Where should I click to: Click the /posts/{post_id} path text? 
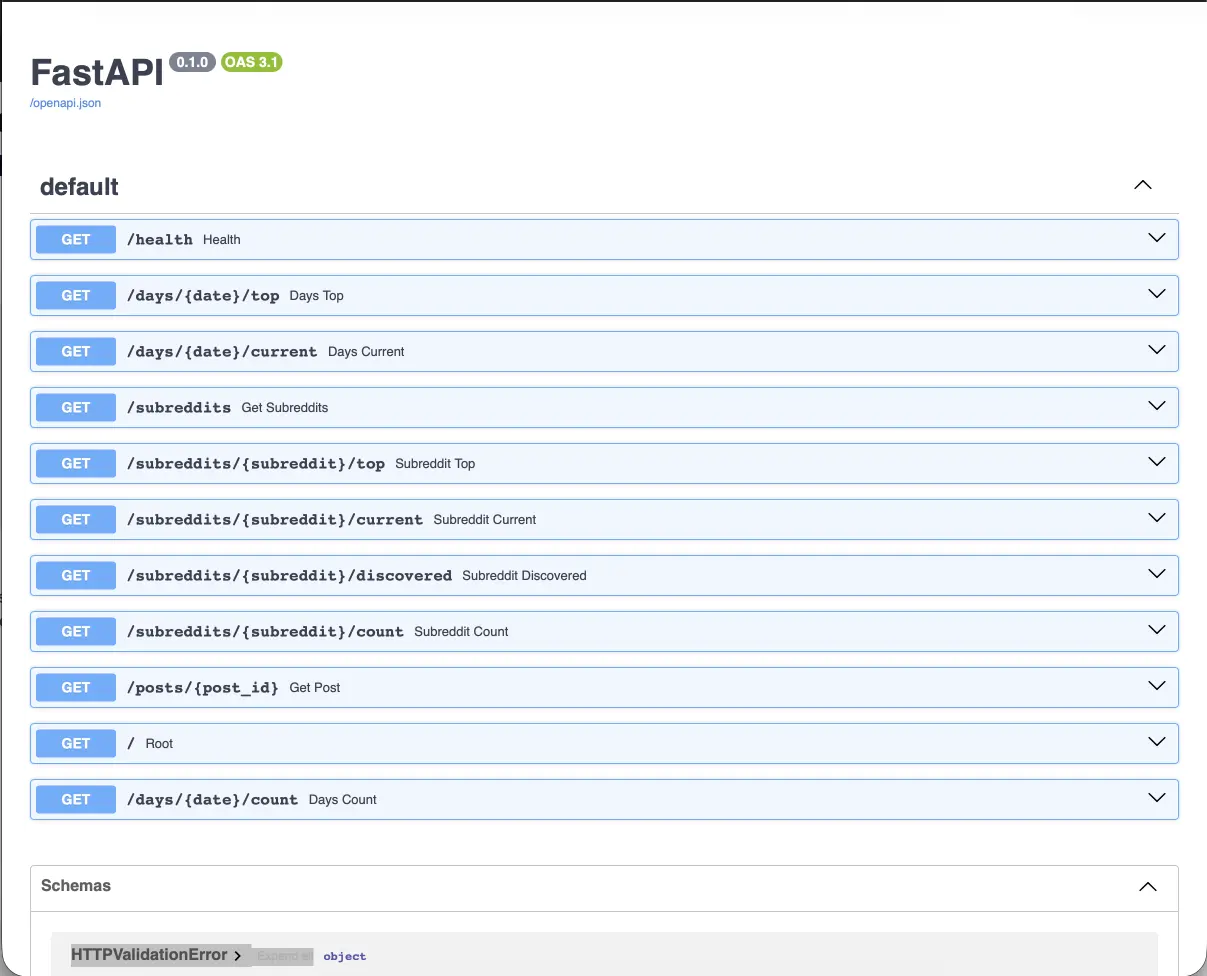pyautogui.click(x=203, y=687)
